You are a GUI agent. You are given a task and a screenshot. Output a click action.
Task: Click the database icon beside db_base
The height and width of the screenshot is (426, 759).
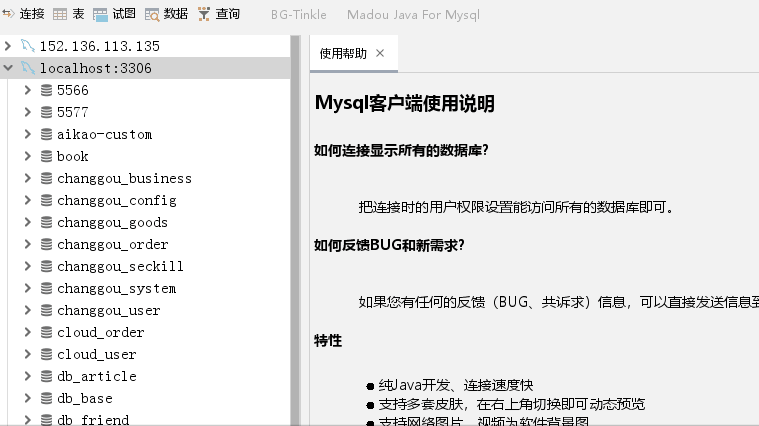[46, 398]
